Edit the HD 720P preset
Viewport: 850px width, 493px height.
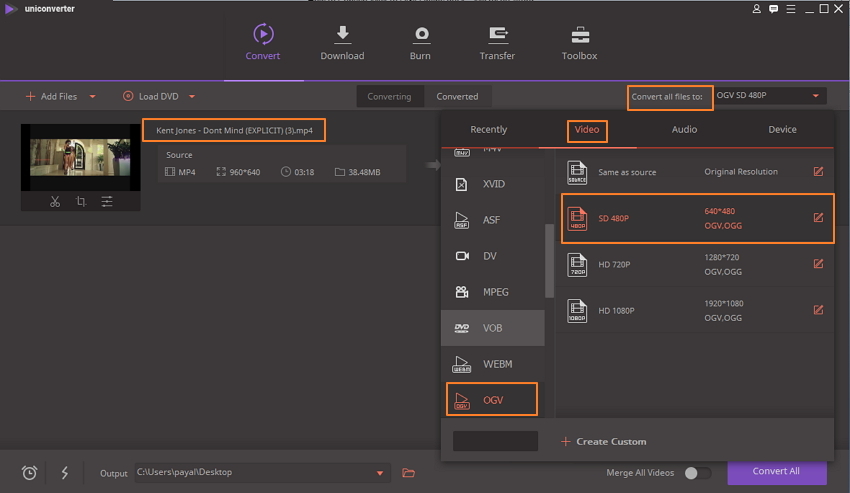pyautogui.click(x=818, y=264)
